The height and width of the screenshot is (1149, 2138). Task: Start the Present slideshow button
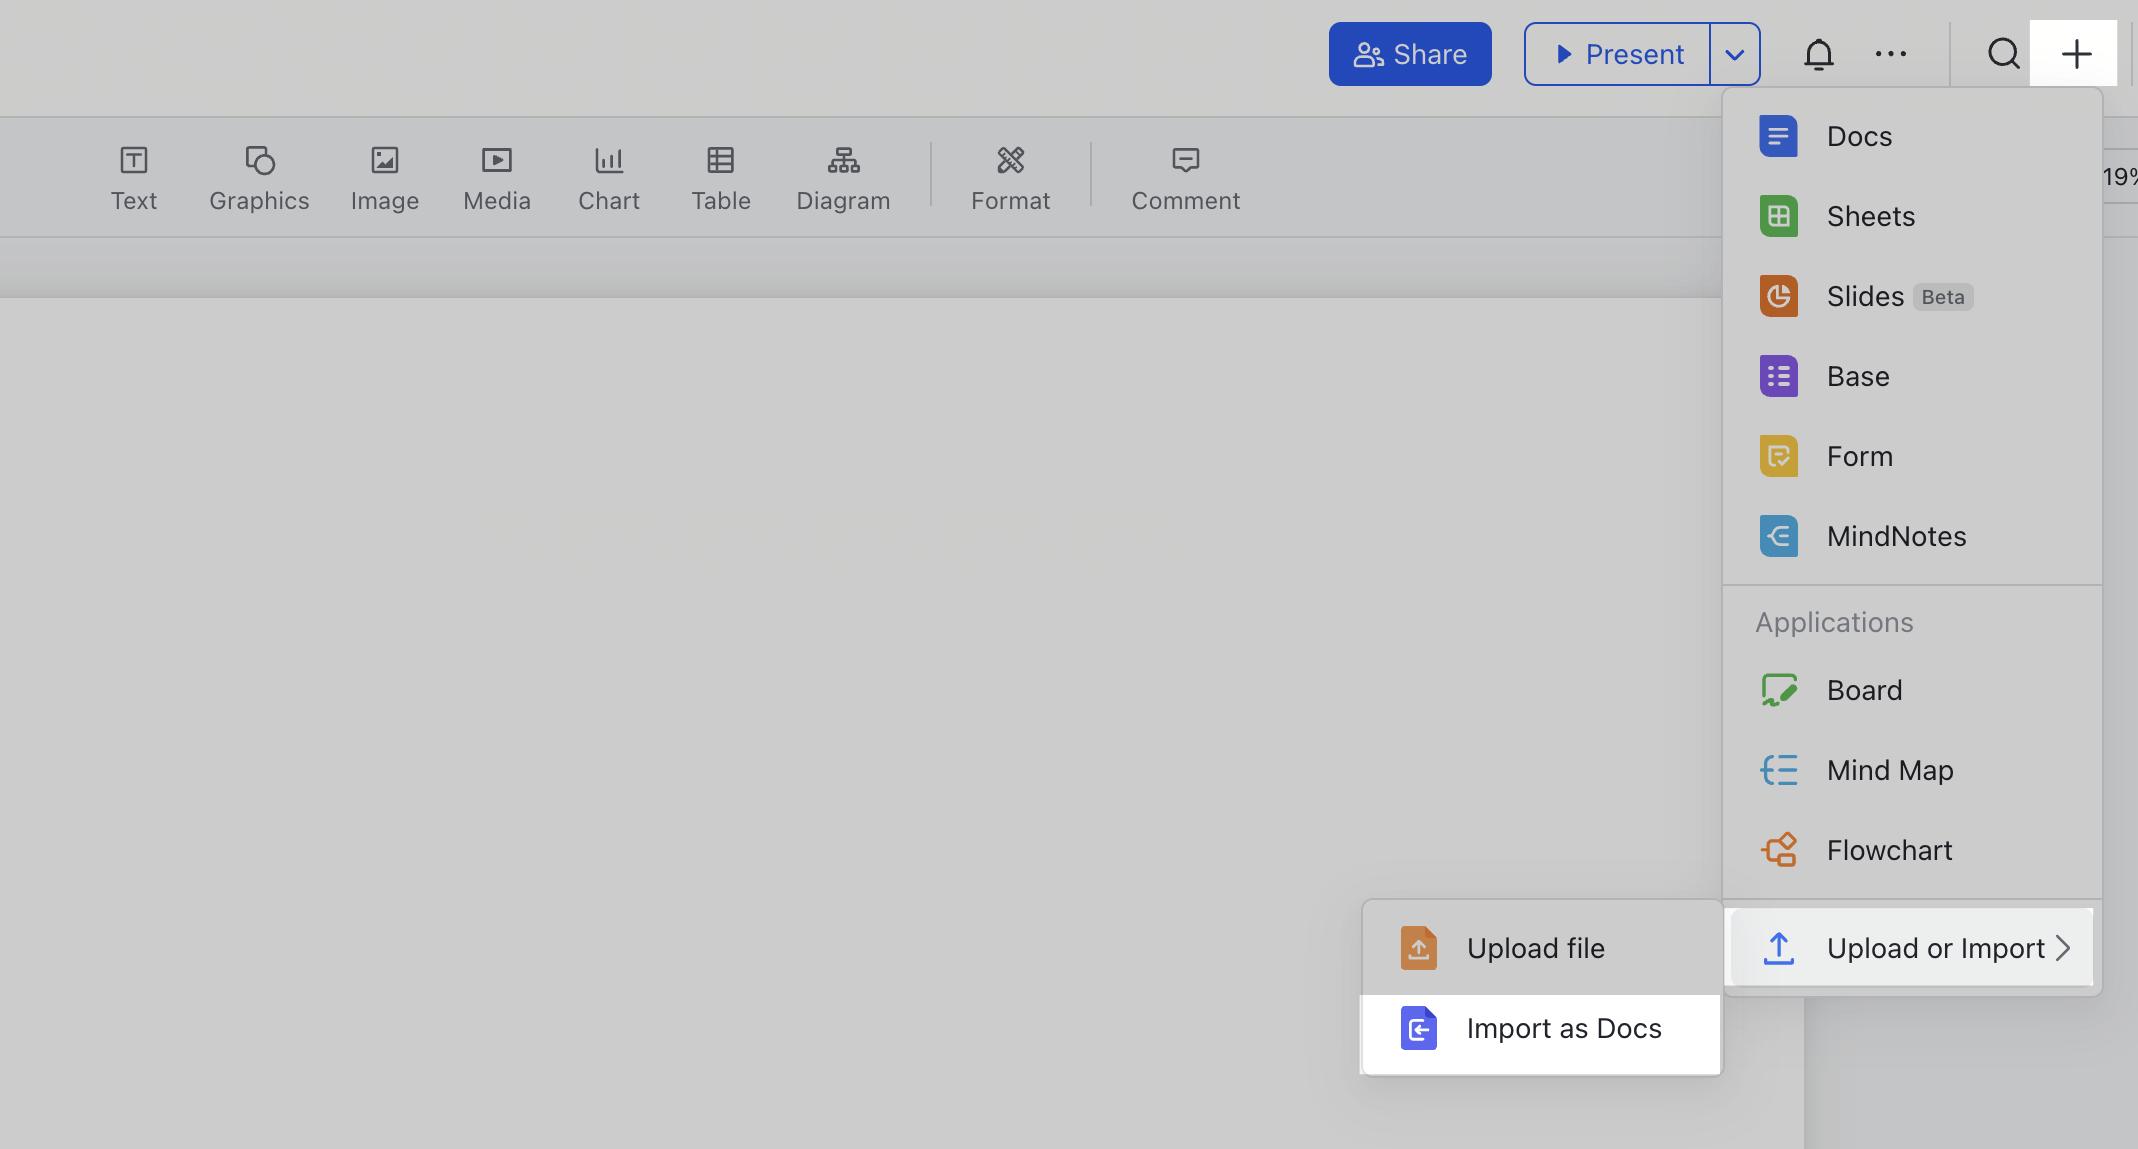tap(1618, 54)
